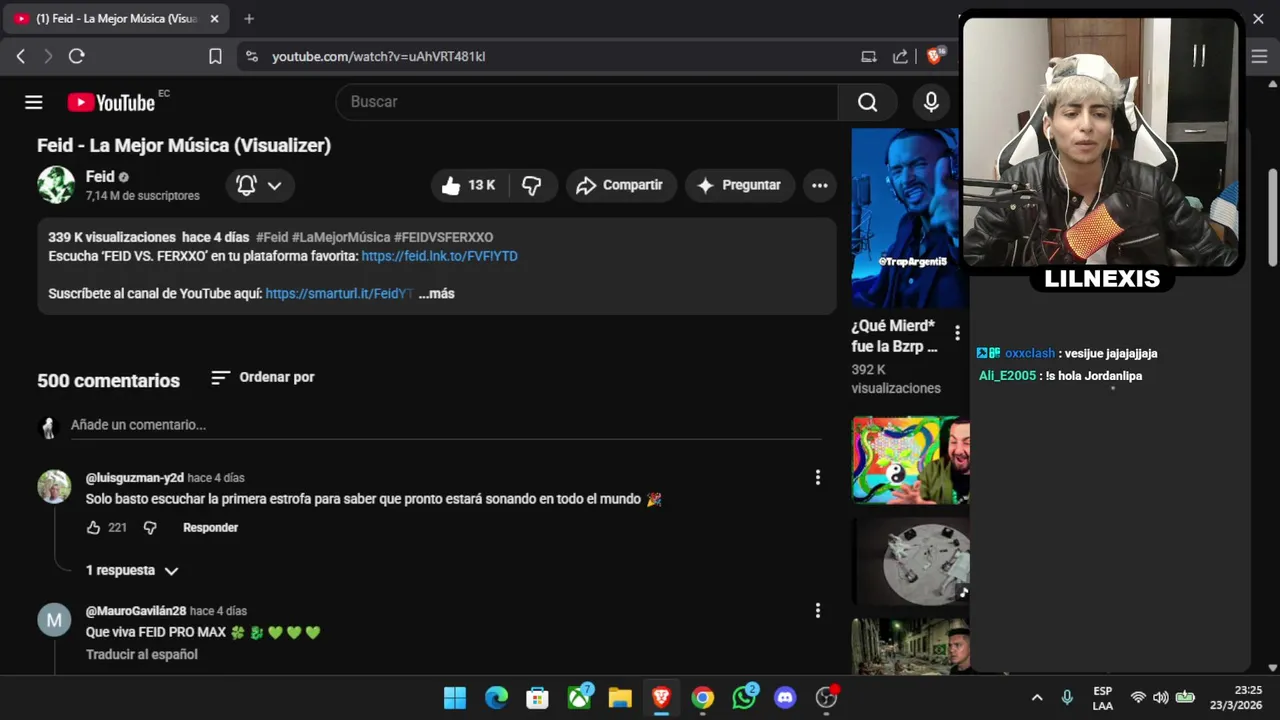
Task: Open a new browser tab with plus
Action: click(249, 19)
